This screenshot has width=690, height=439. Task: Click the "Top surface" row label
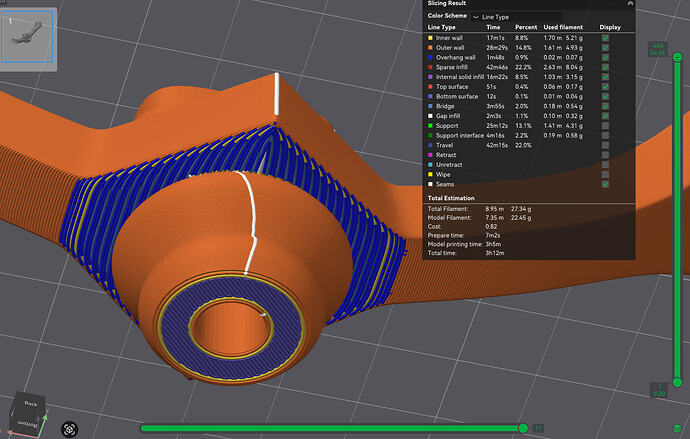click(x=452, y=87)
